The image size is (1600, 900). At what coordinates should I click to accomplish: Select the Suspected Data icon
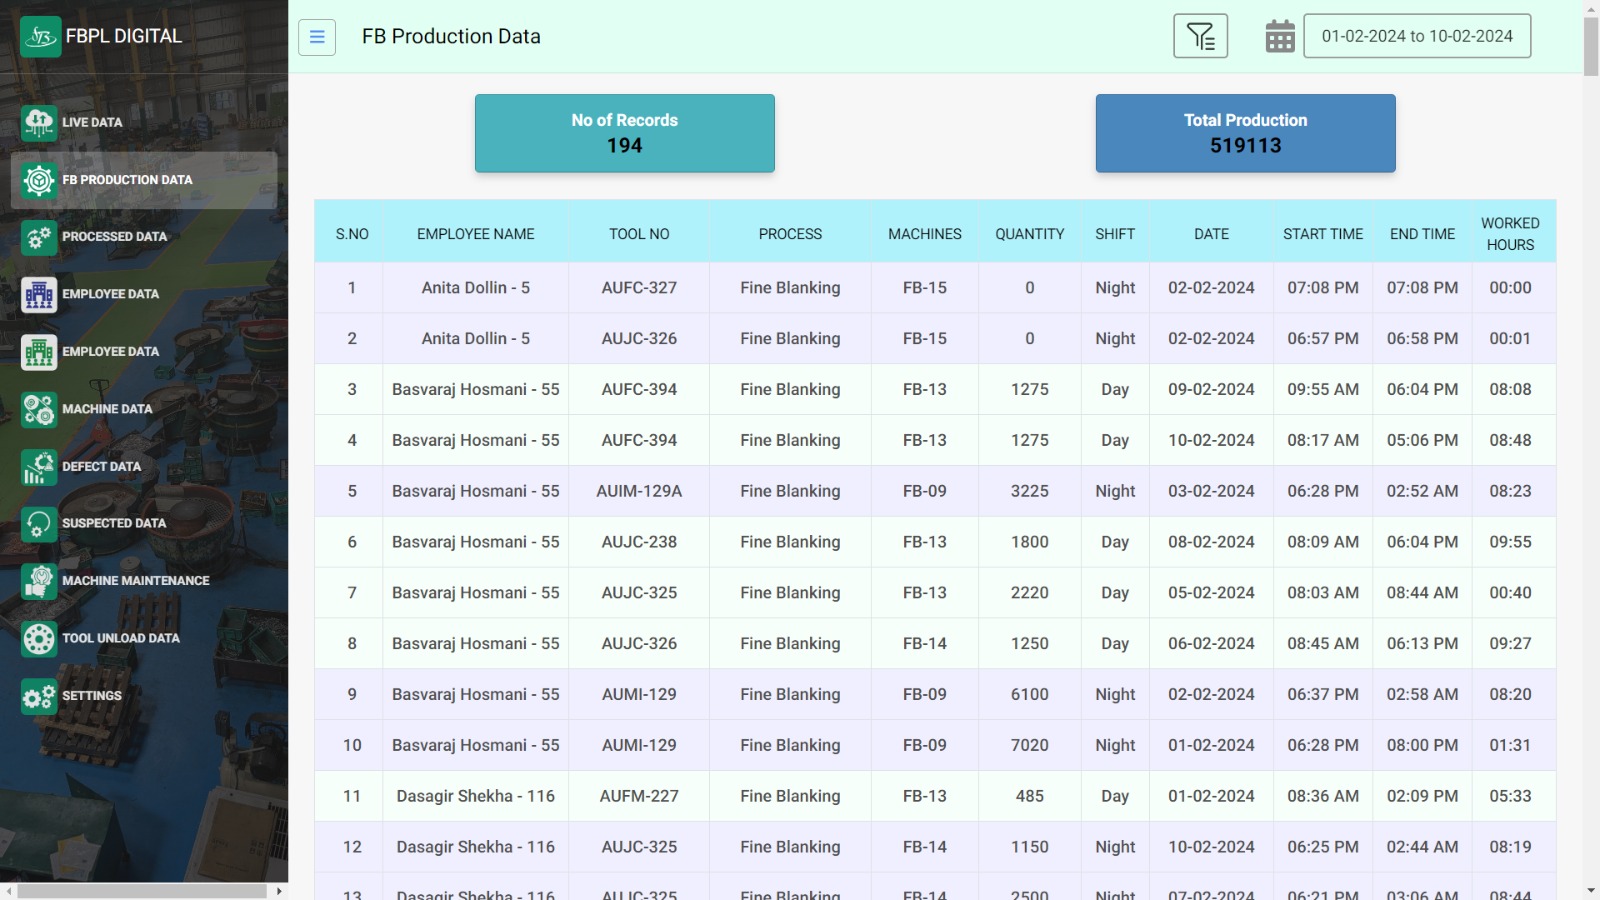(39, 524)
